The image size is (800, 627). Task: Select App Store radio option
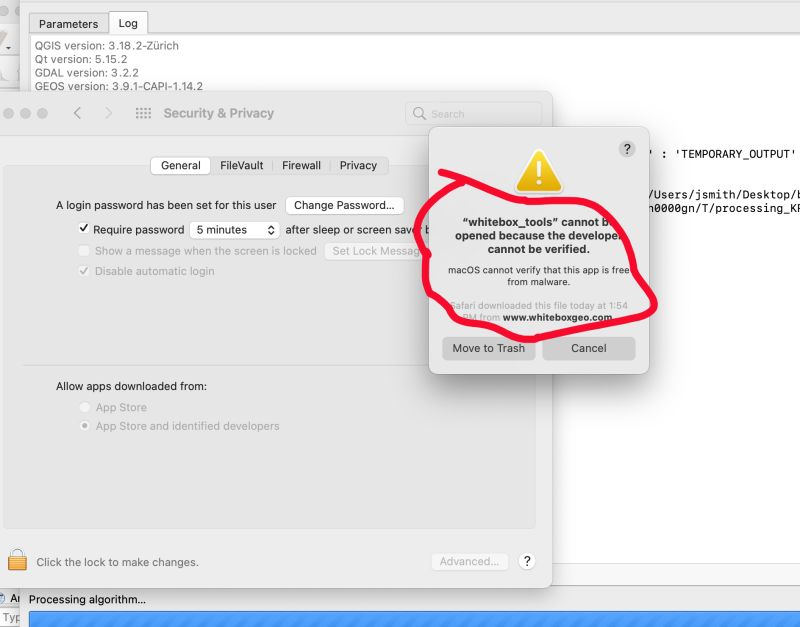tap(85, 407)
